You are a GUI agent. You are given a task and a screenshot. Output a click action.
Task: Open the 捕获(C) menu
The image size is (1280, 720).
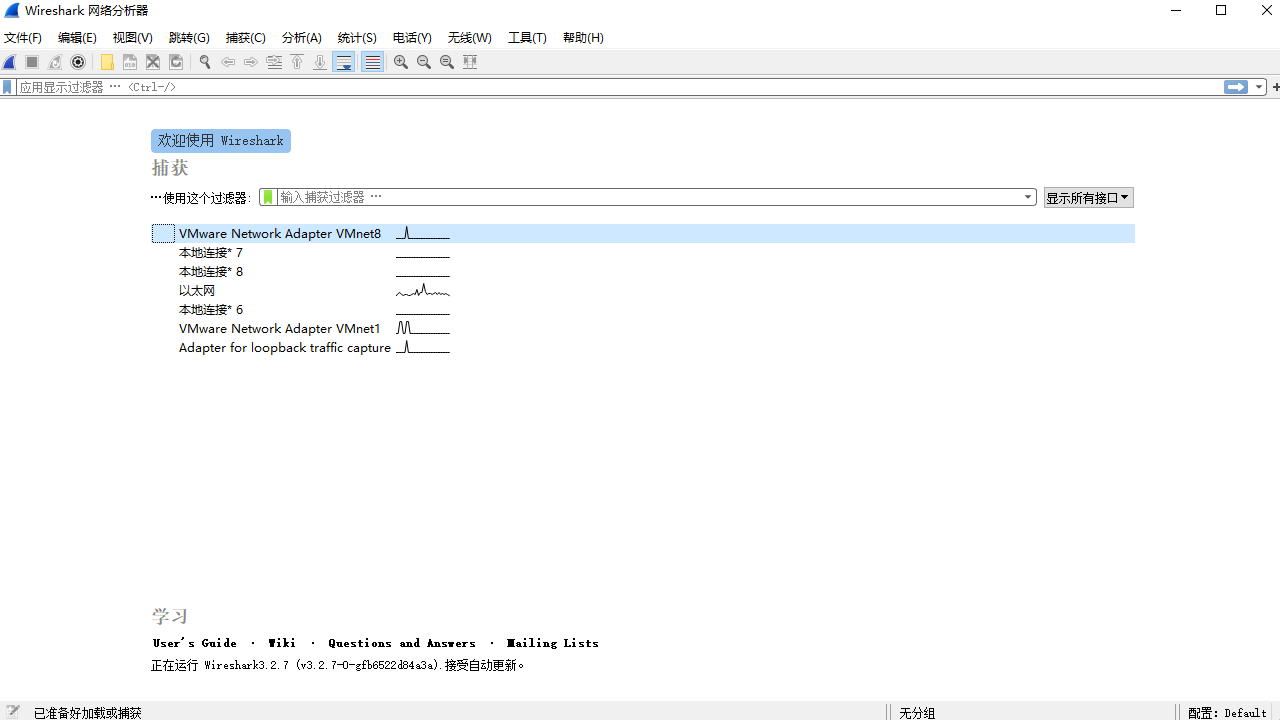(x=245, y=38)
